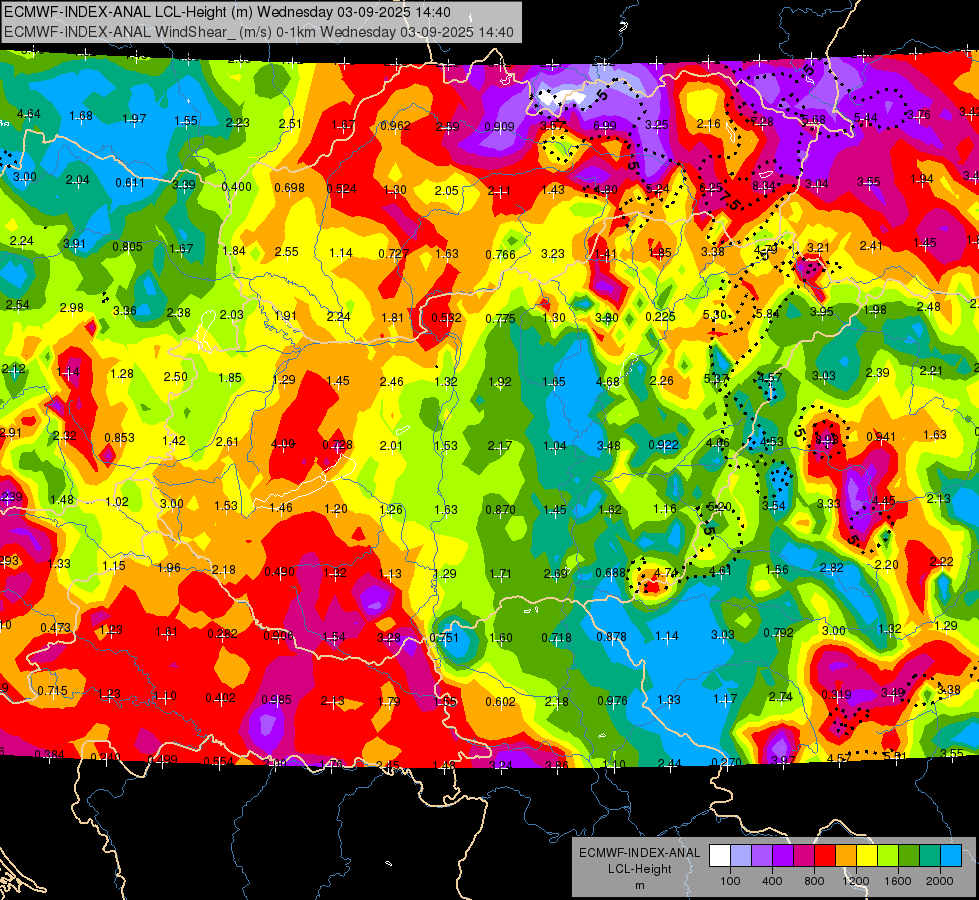Screen dimensions: 979x900
Task: Click the grid value 0.792
Action: coord(779,633)
